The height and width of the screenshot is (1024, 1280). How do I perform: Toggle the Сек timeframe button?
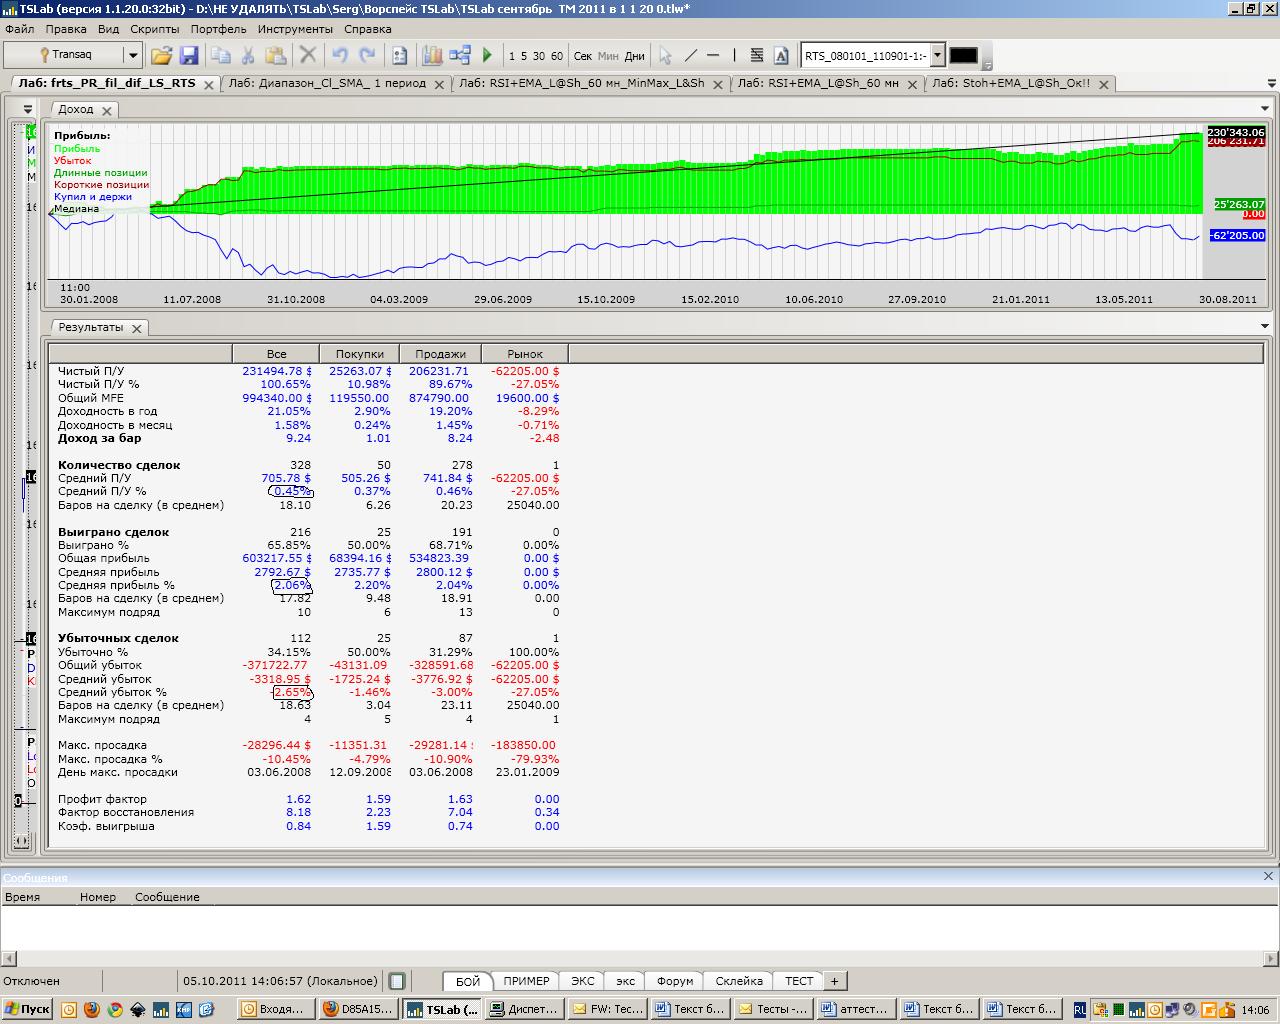point(583,56)
